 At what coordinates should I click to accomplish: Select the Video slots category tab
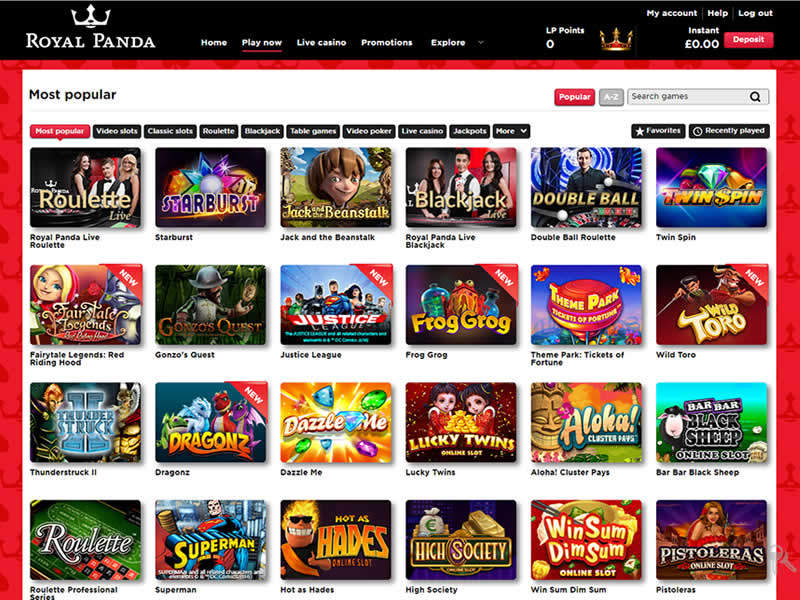tap(117, 131)
